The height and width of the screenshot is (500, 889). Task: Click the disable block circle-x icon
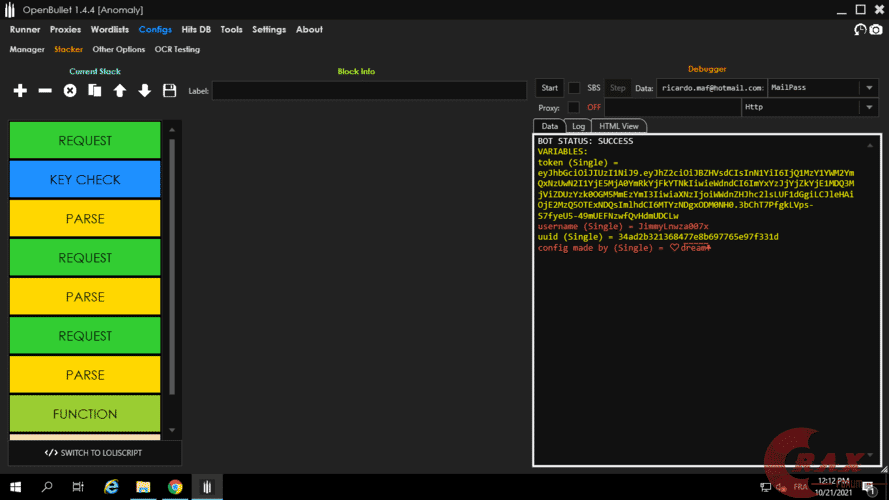70,91
